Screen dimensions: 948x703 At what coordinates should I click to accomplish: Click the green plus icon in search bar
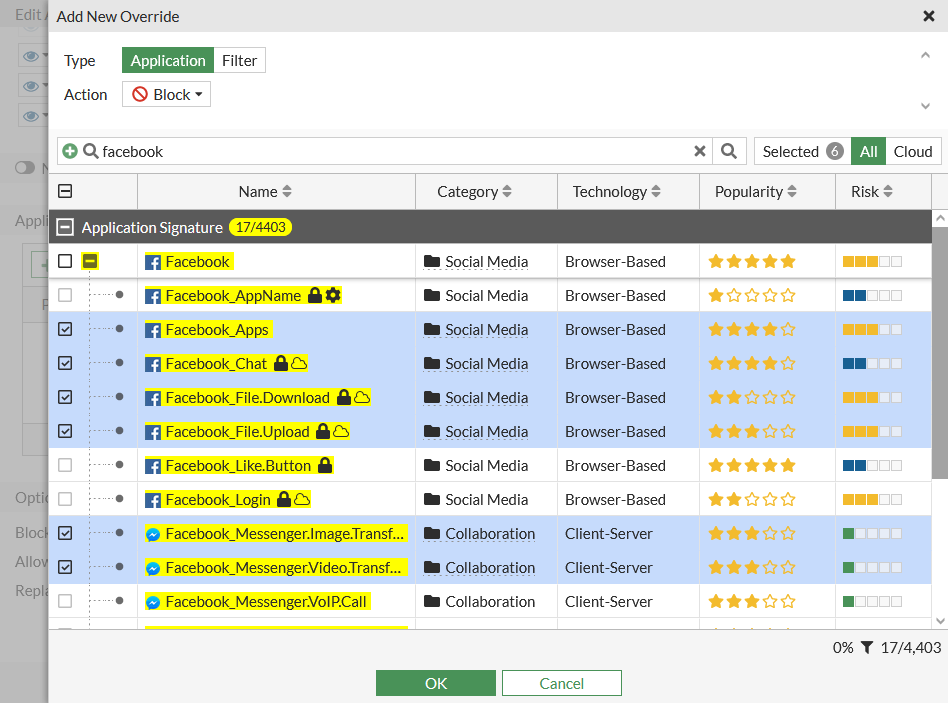[x=68, y=151]
